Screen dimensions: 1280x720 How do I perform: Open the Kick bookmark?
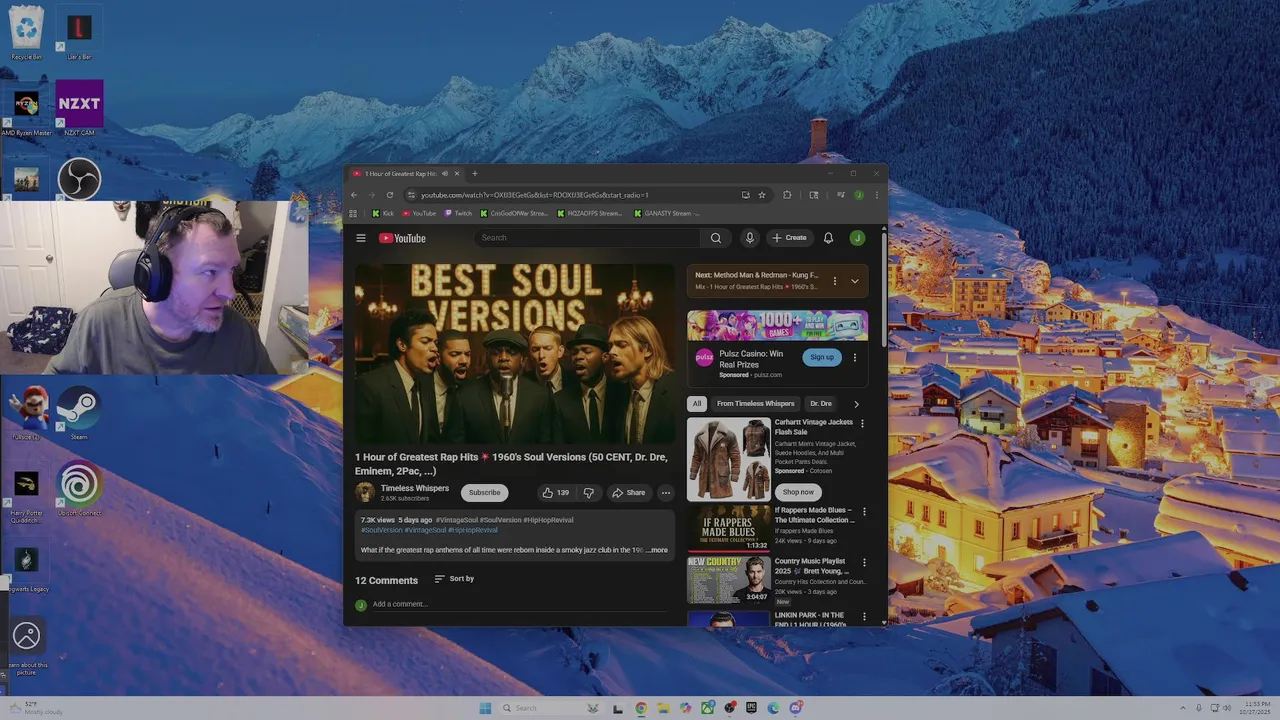point(383,213)
